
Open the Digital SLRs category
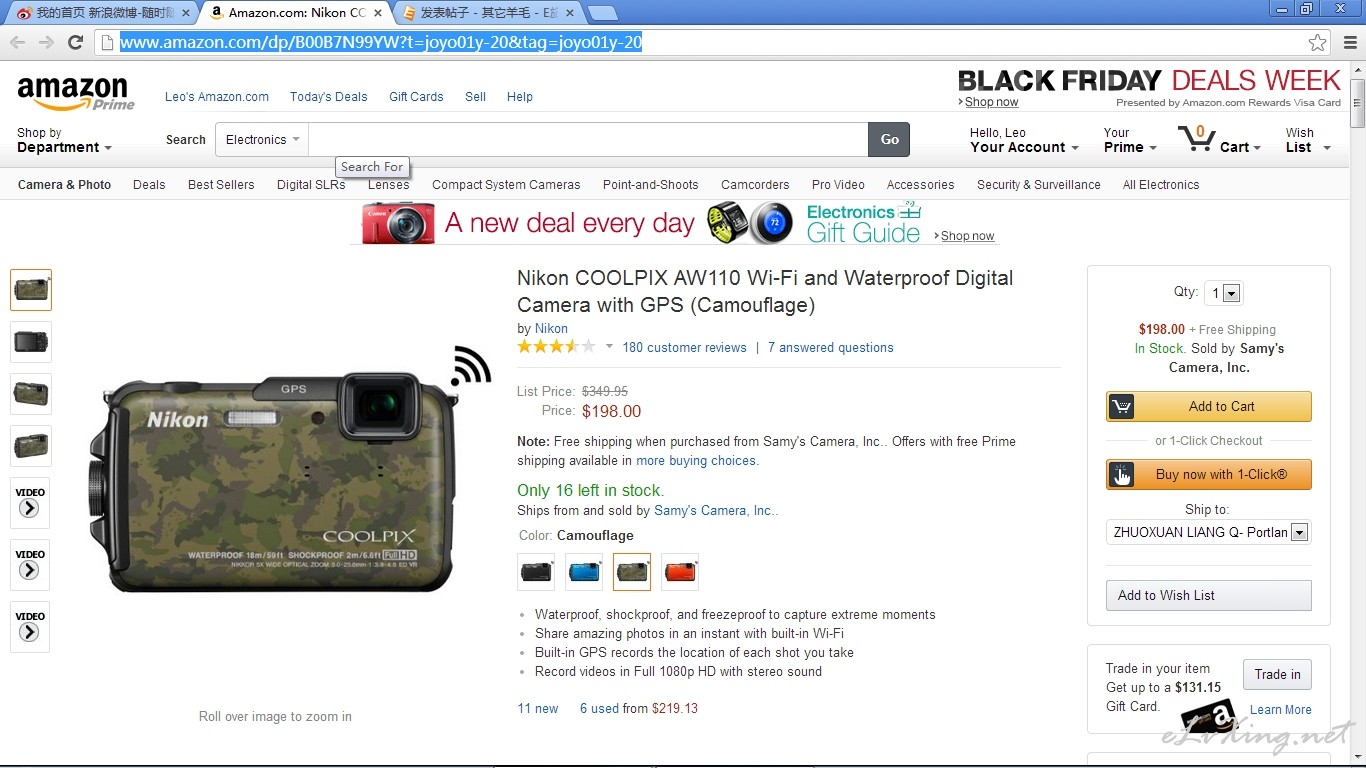tap(311, 185)
